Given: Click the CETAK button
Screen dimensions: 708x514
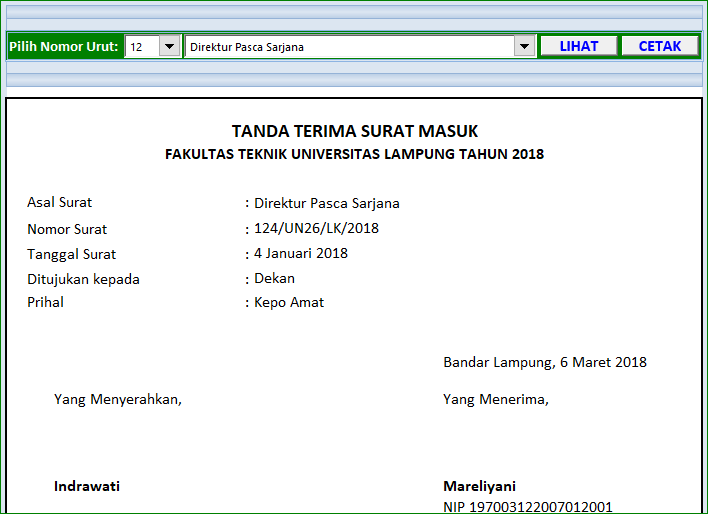Looking at the screenshot, I should click(660, 46).
